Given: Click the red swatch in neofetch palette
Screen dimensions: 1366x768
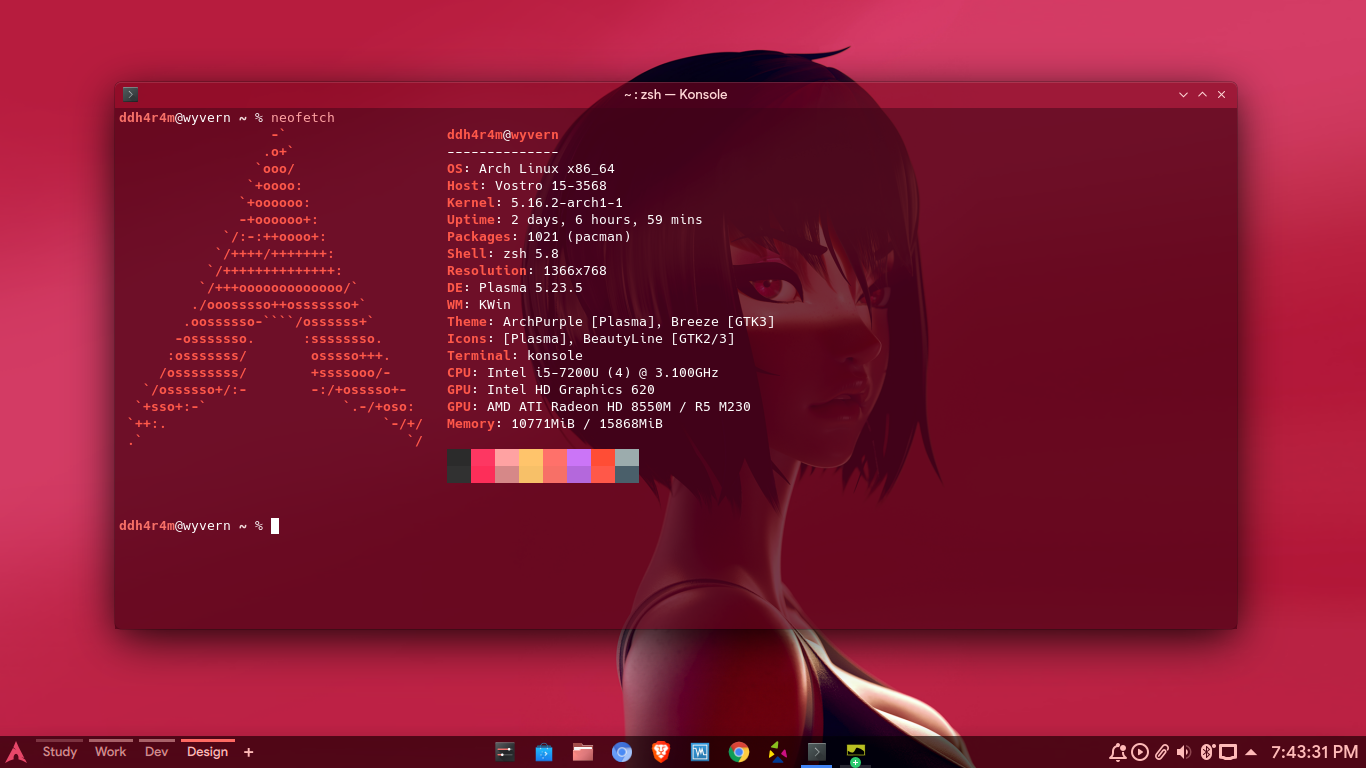Looking at the screenshot, I should (x=483, y=466).
